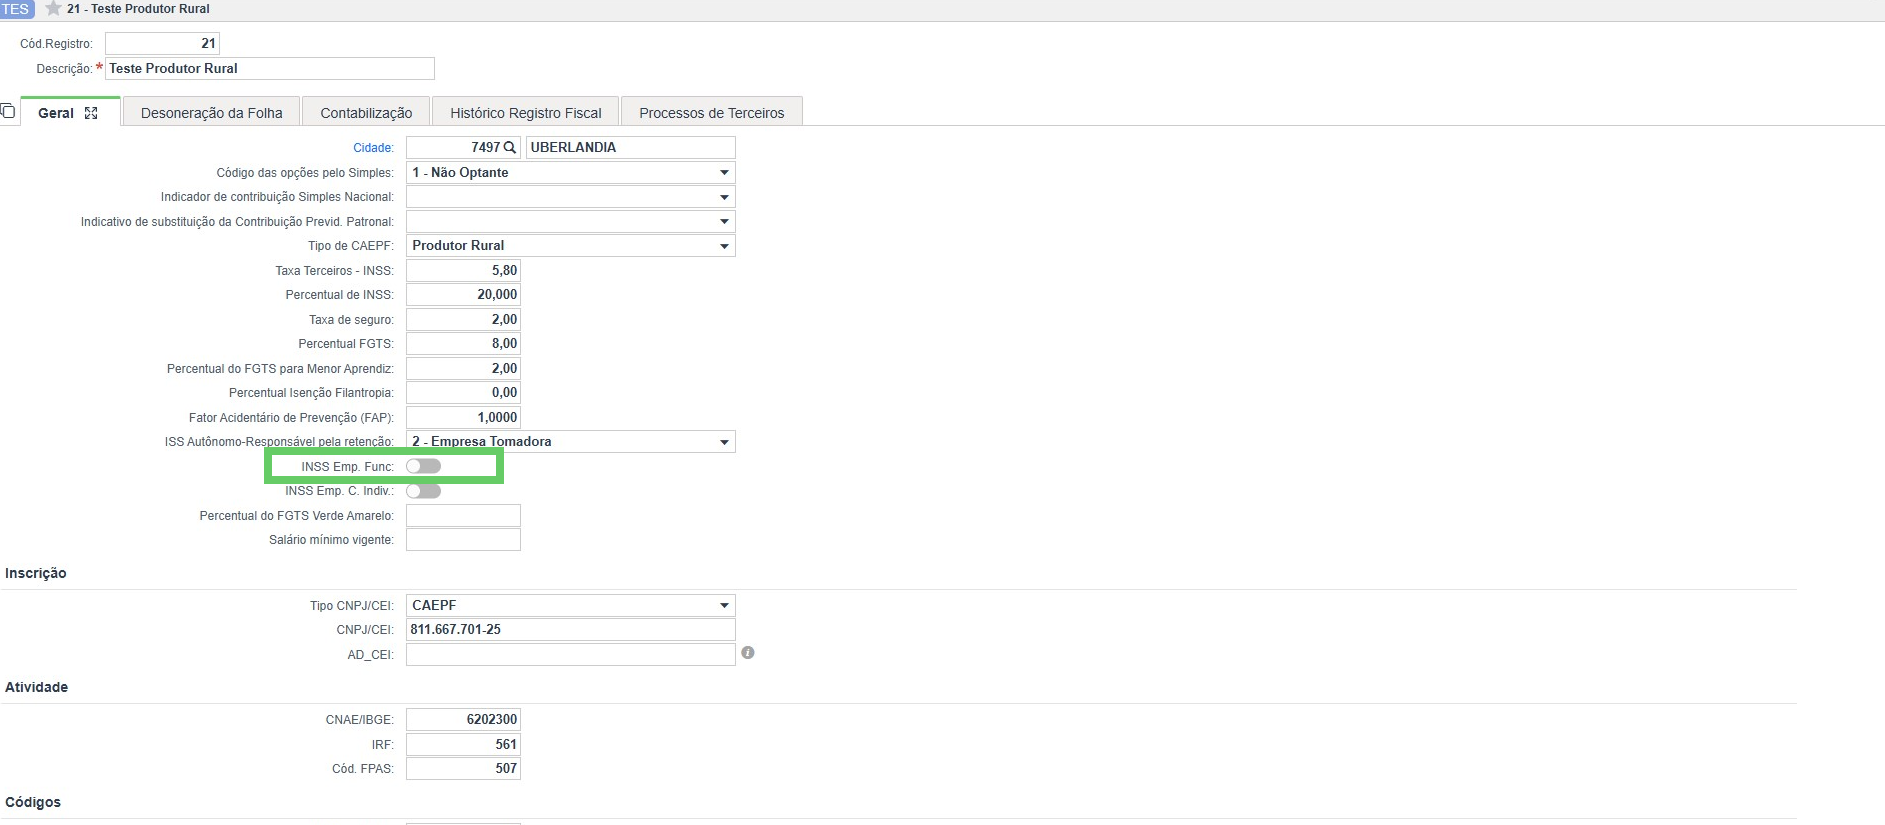Screen dimensions: 1885x825
Task: Click the CNAE/IBGE field
Action: 463,719
